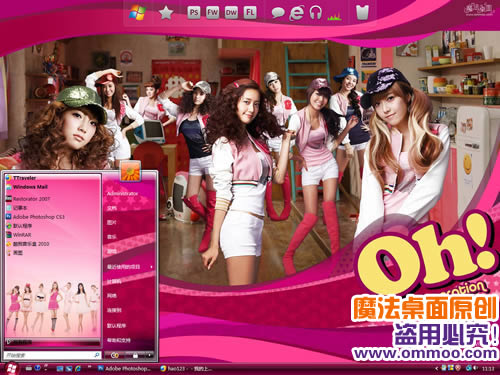Launch Dreamweaver via the DW dock icon
The image size is (500, 375).
pyautogui.click(x=231, y=13)
